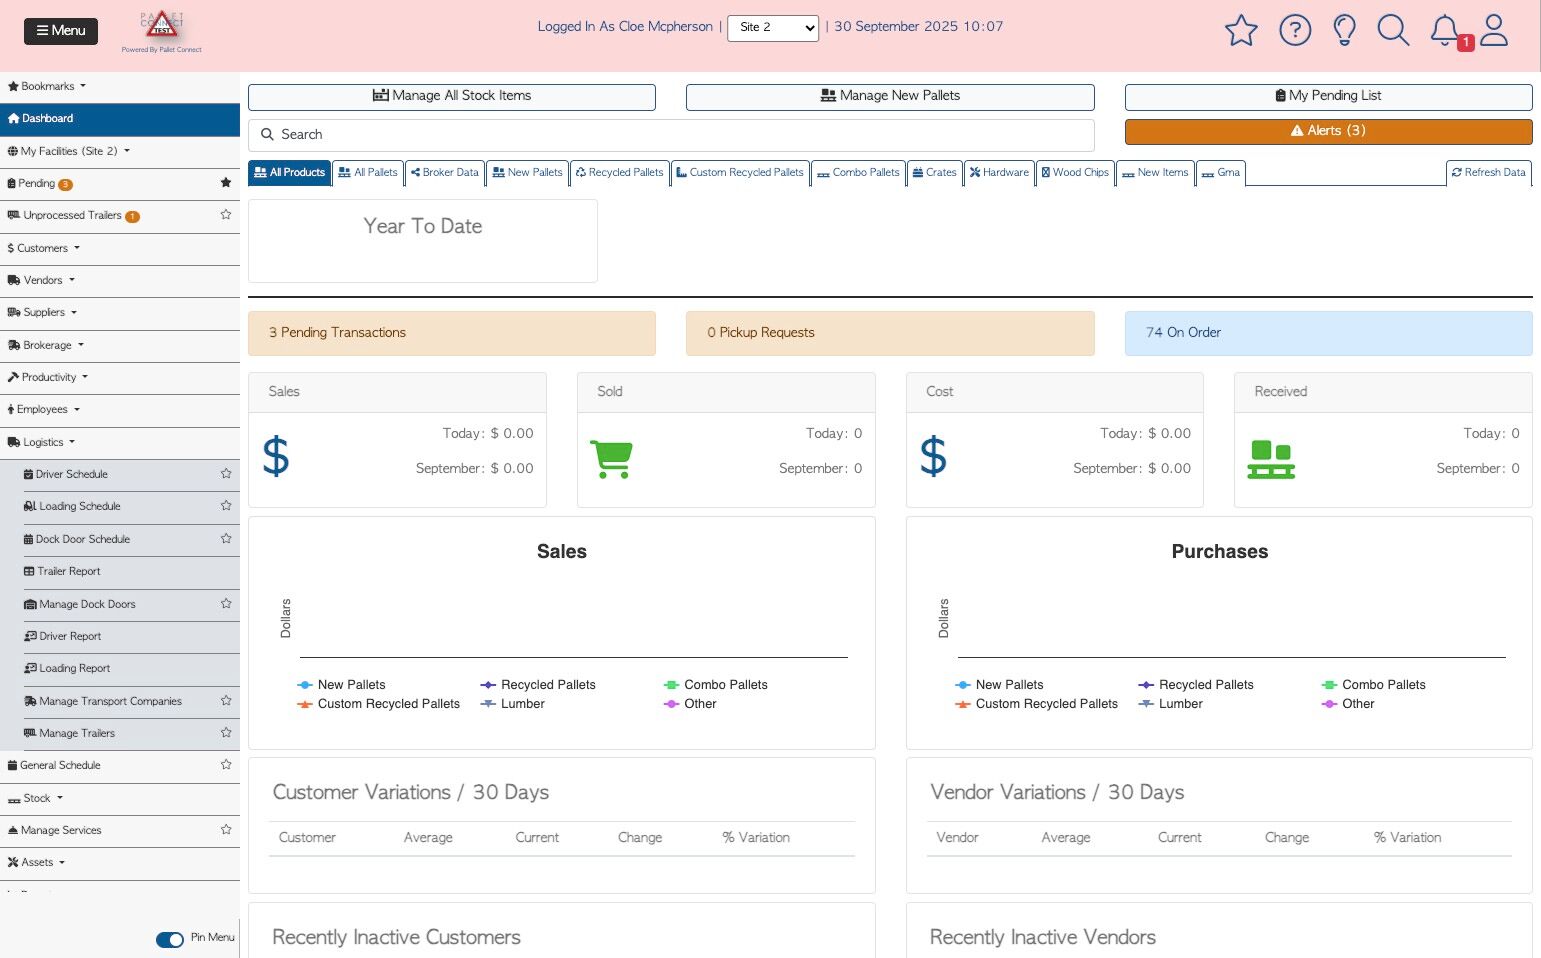Switch to the New Pallets tab
This screenshot has height=958, width=1541.
pos(528,173)
